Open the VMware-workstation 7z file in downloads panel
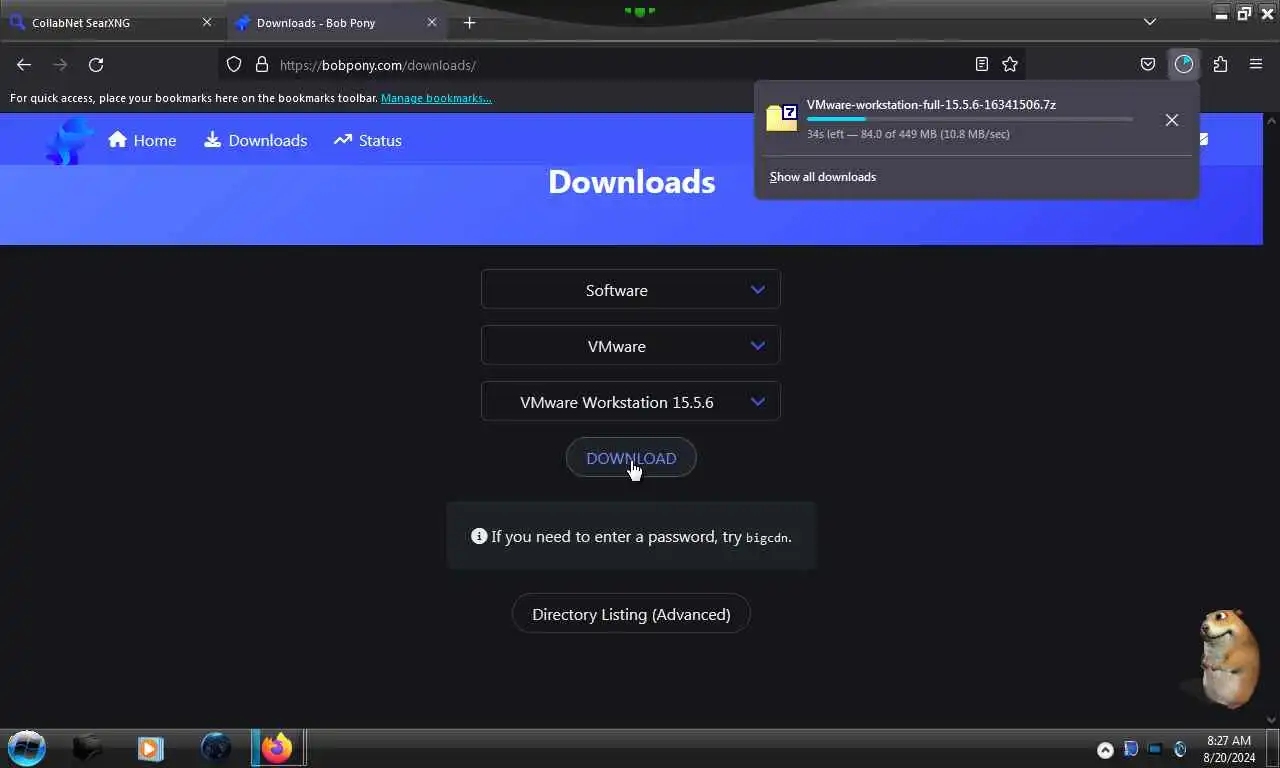The width and height of the screenshot is (1280, 768). pyautogui.click(x=931, y=104)
